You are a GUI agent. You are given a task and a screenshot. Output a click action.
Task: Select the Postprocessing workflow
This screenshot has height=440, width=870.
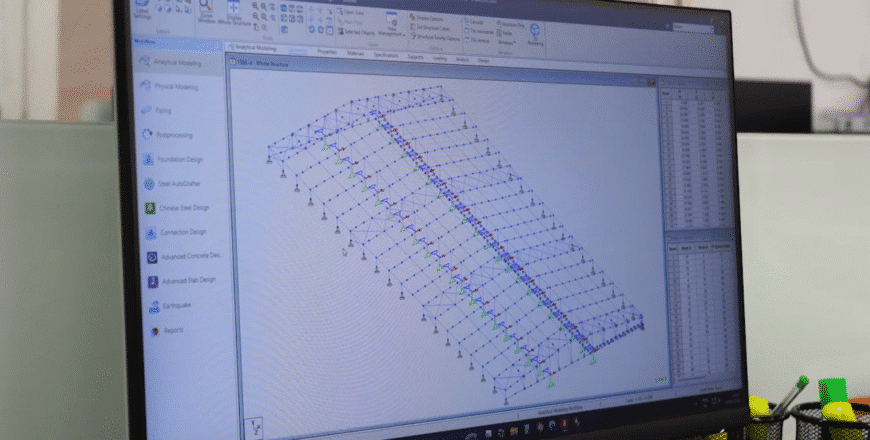tap(178, 135)
